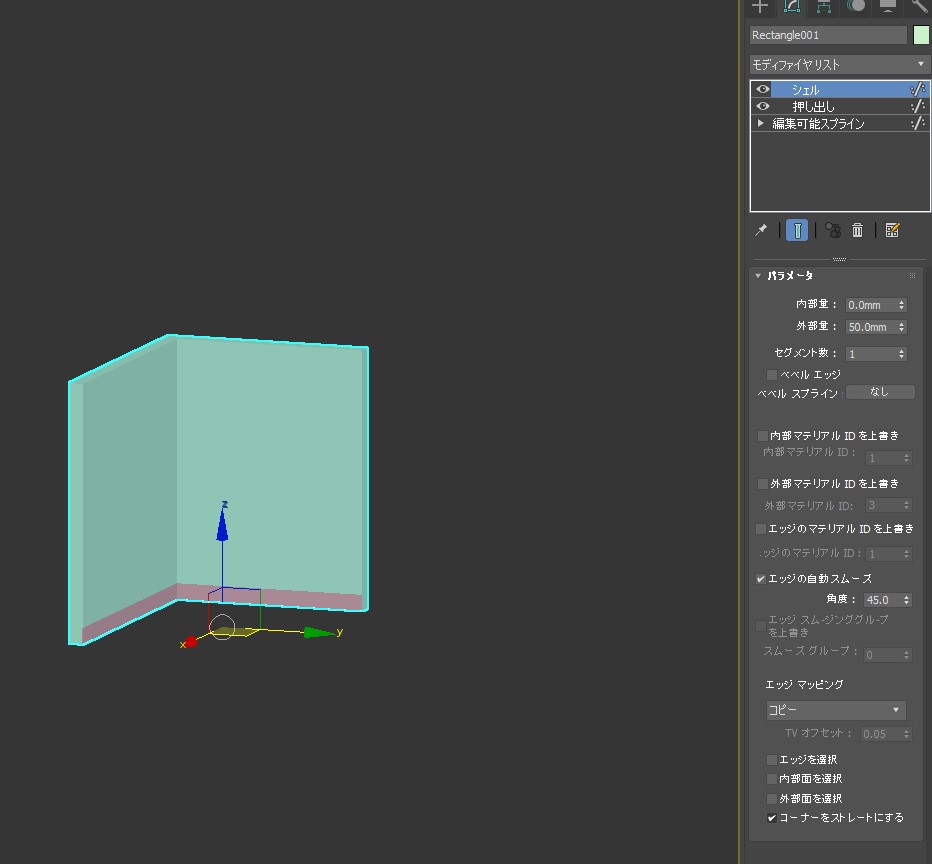Open the Display panel icon
This screenshot has width=932, height=864.
888,6
